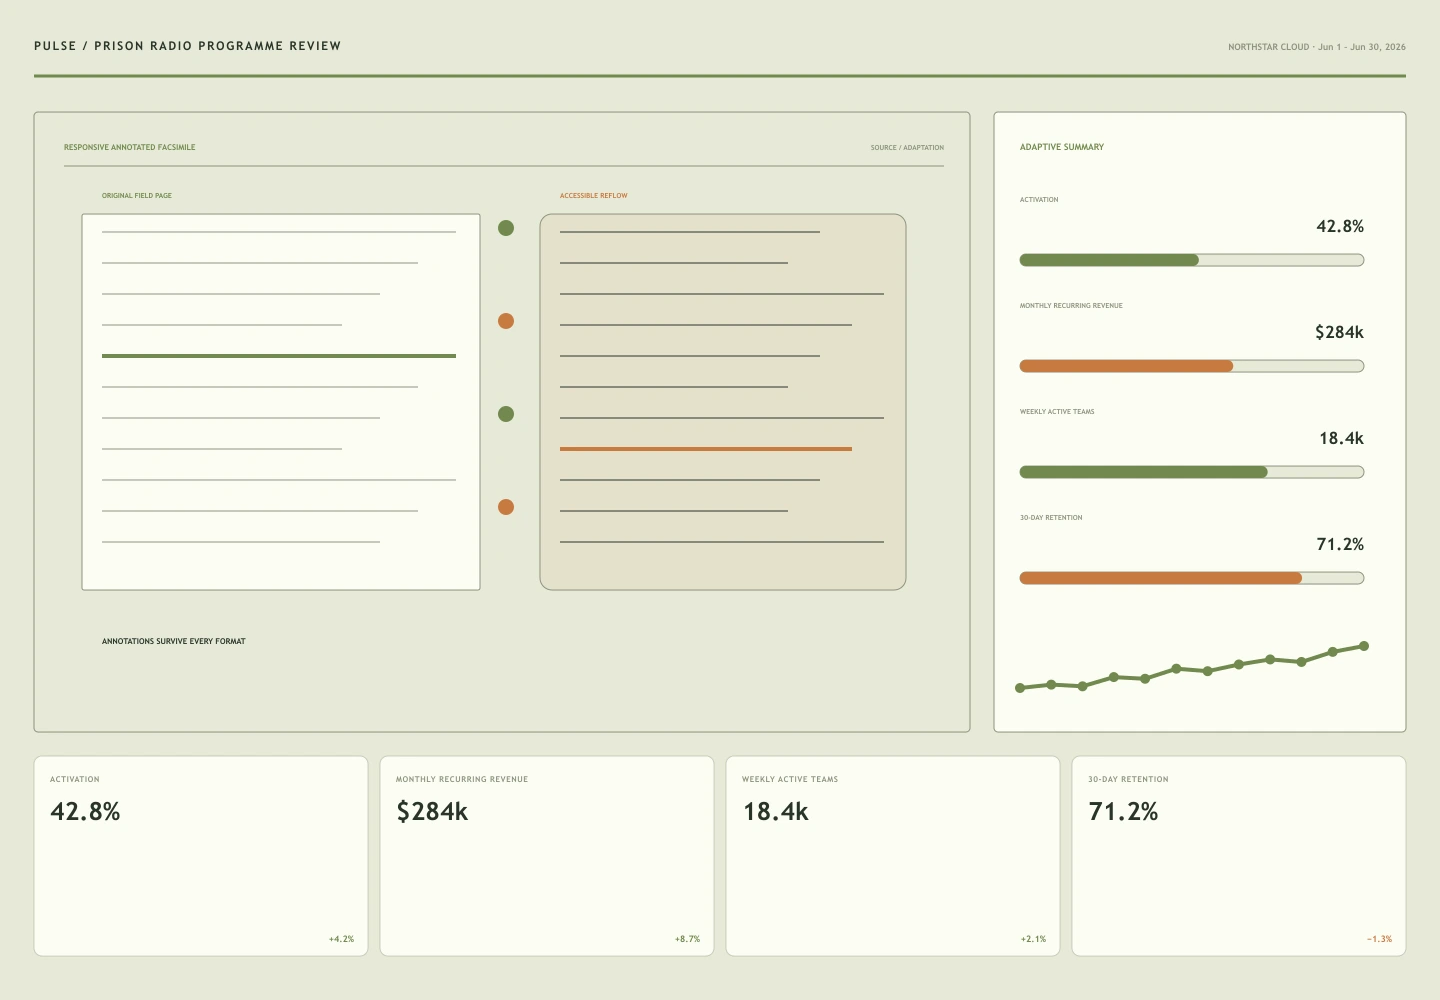Click the first point on the trend line

1020,688
